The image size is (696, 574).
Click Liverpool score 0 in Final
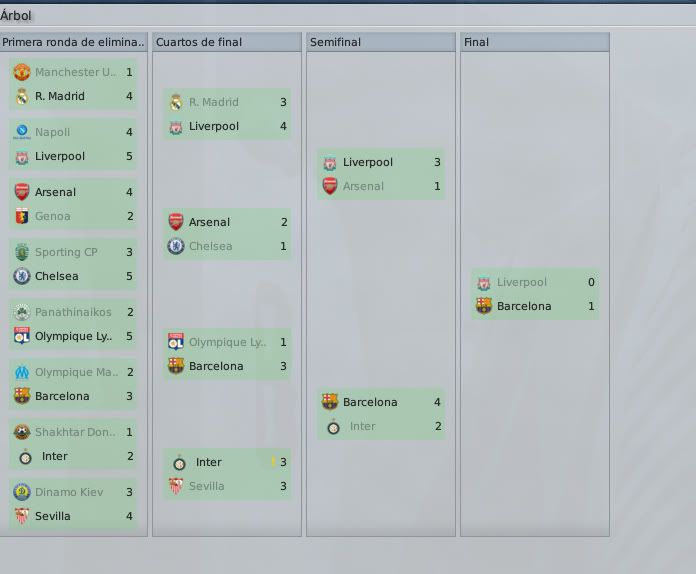(591, 282)
